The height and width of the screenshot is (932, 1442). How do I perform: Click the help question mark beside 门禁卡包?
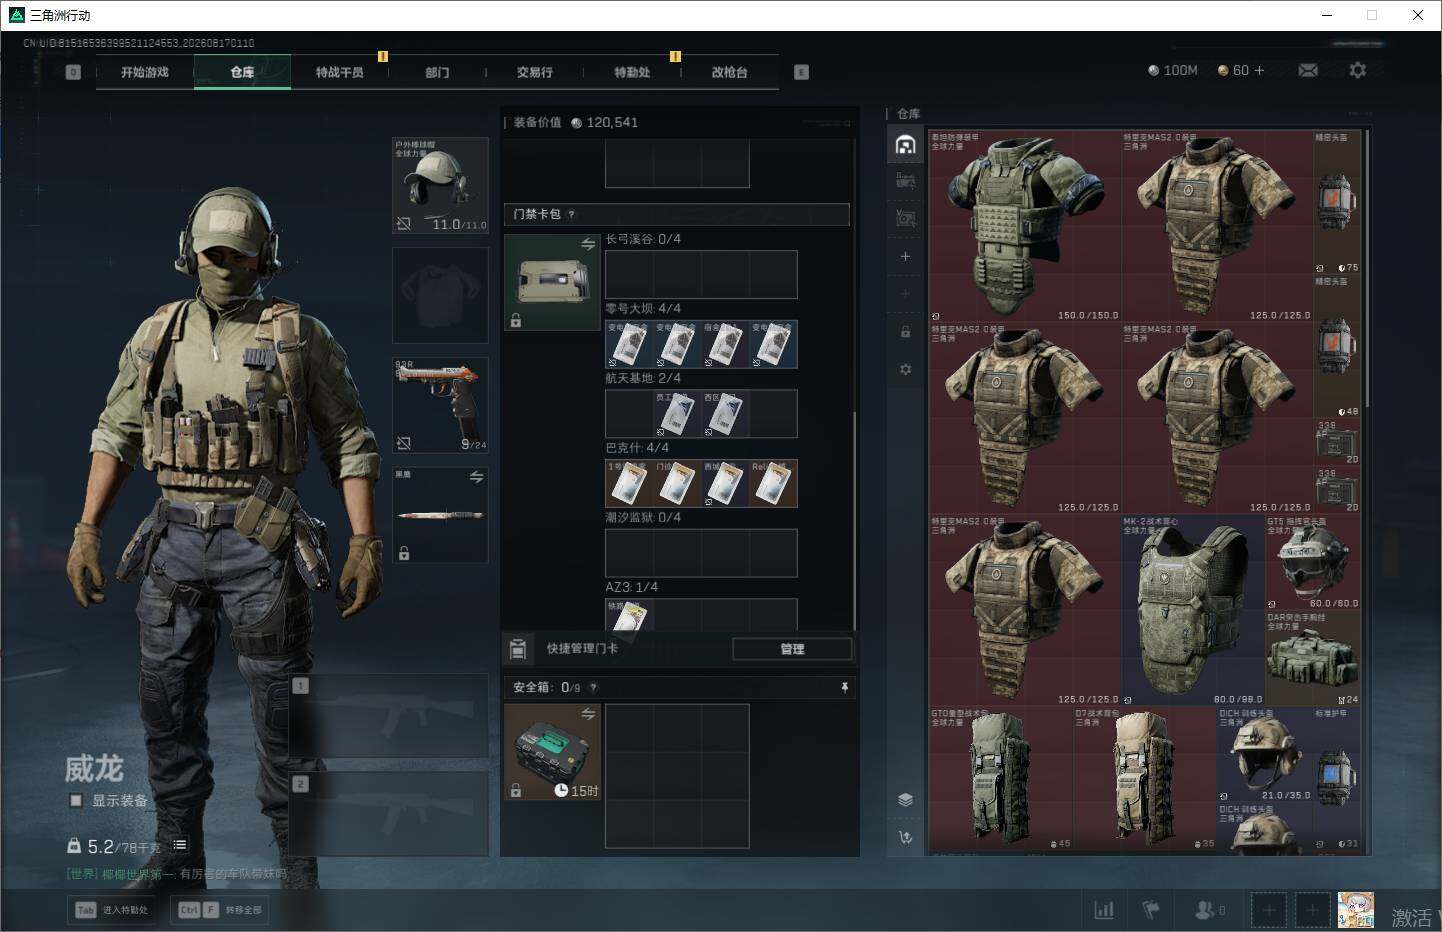tap(571, 214)
